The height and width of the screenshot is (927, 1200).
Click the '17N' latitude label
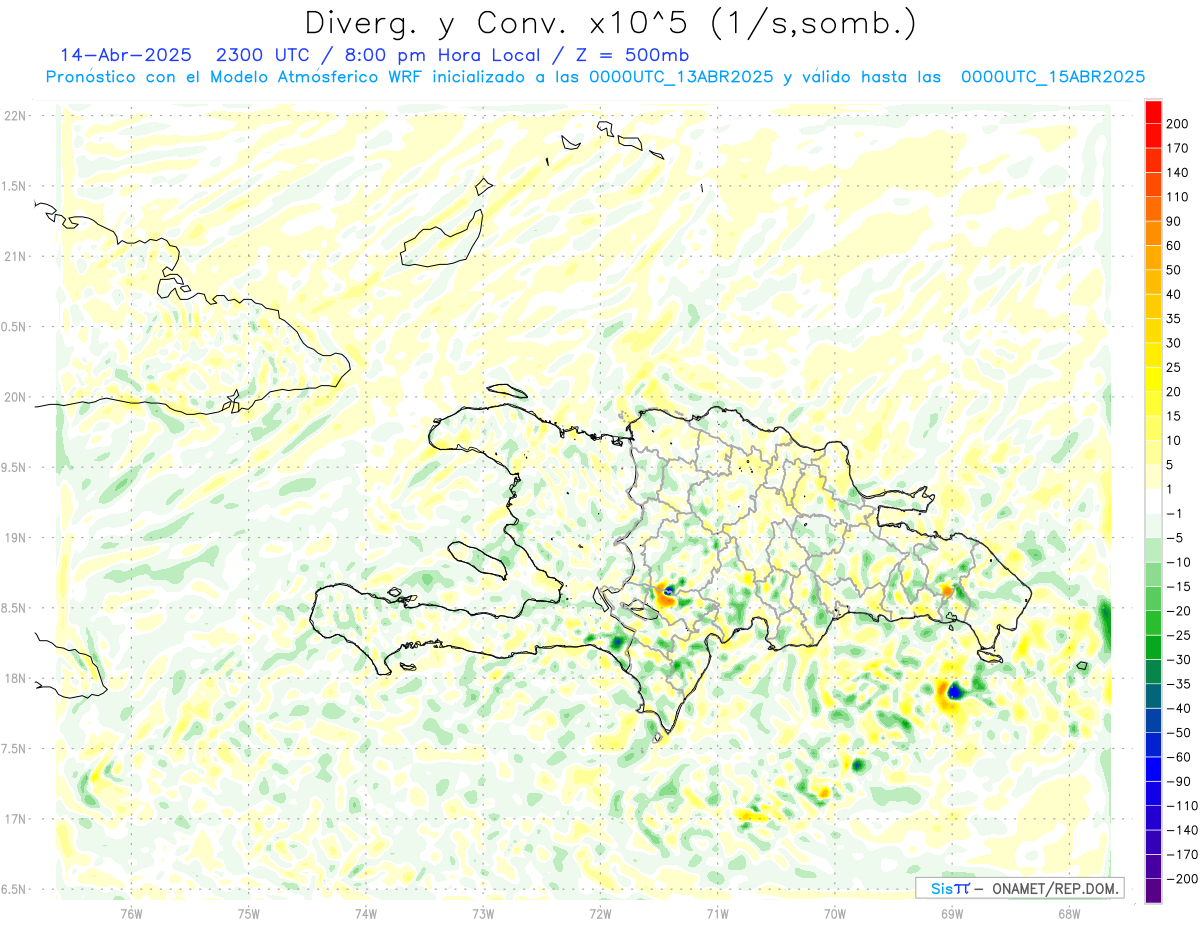15,819
